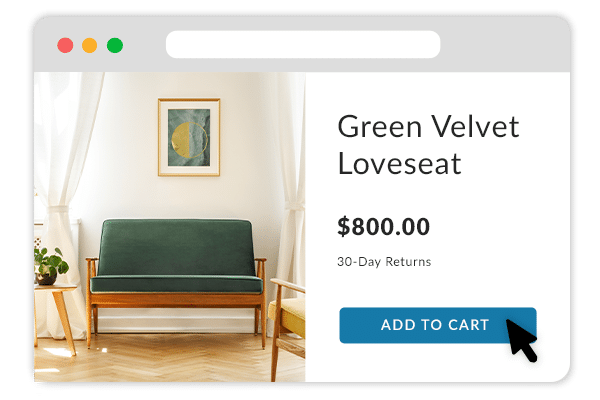Click the red close window dot
The image size is (600, 400).
click(65, 45)
